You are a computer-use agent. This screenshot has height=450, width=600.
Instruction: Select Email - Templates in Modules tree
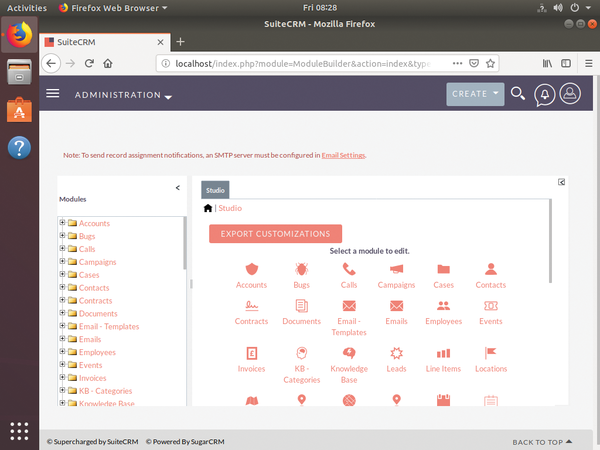coord(109,326)
